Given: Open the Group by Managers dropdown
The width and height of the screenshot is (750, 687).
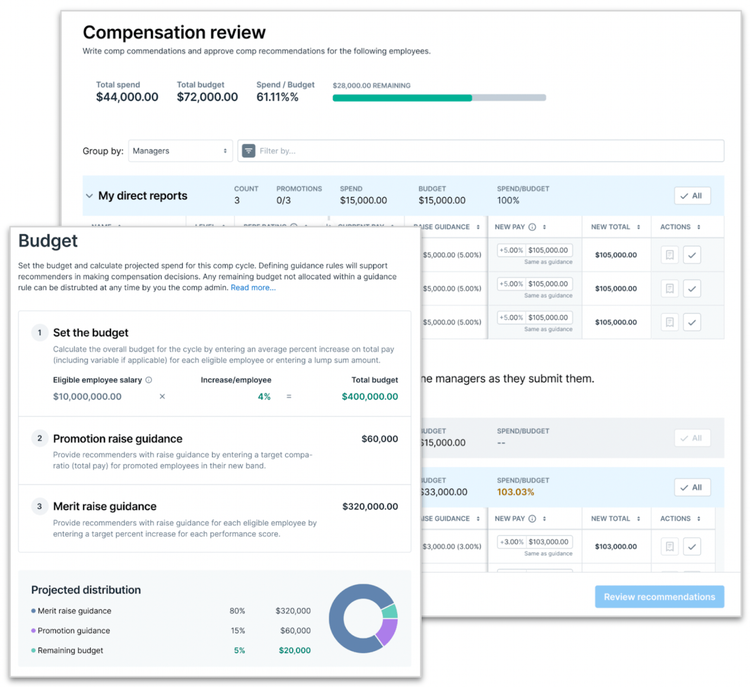Looking at the screenshot, I should (x=180, y=151).
